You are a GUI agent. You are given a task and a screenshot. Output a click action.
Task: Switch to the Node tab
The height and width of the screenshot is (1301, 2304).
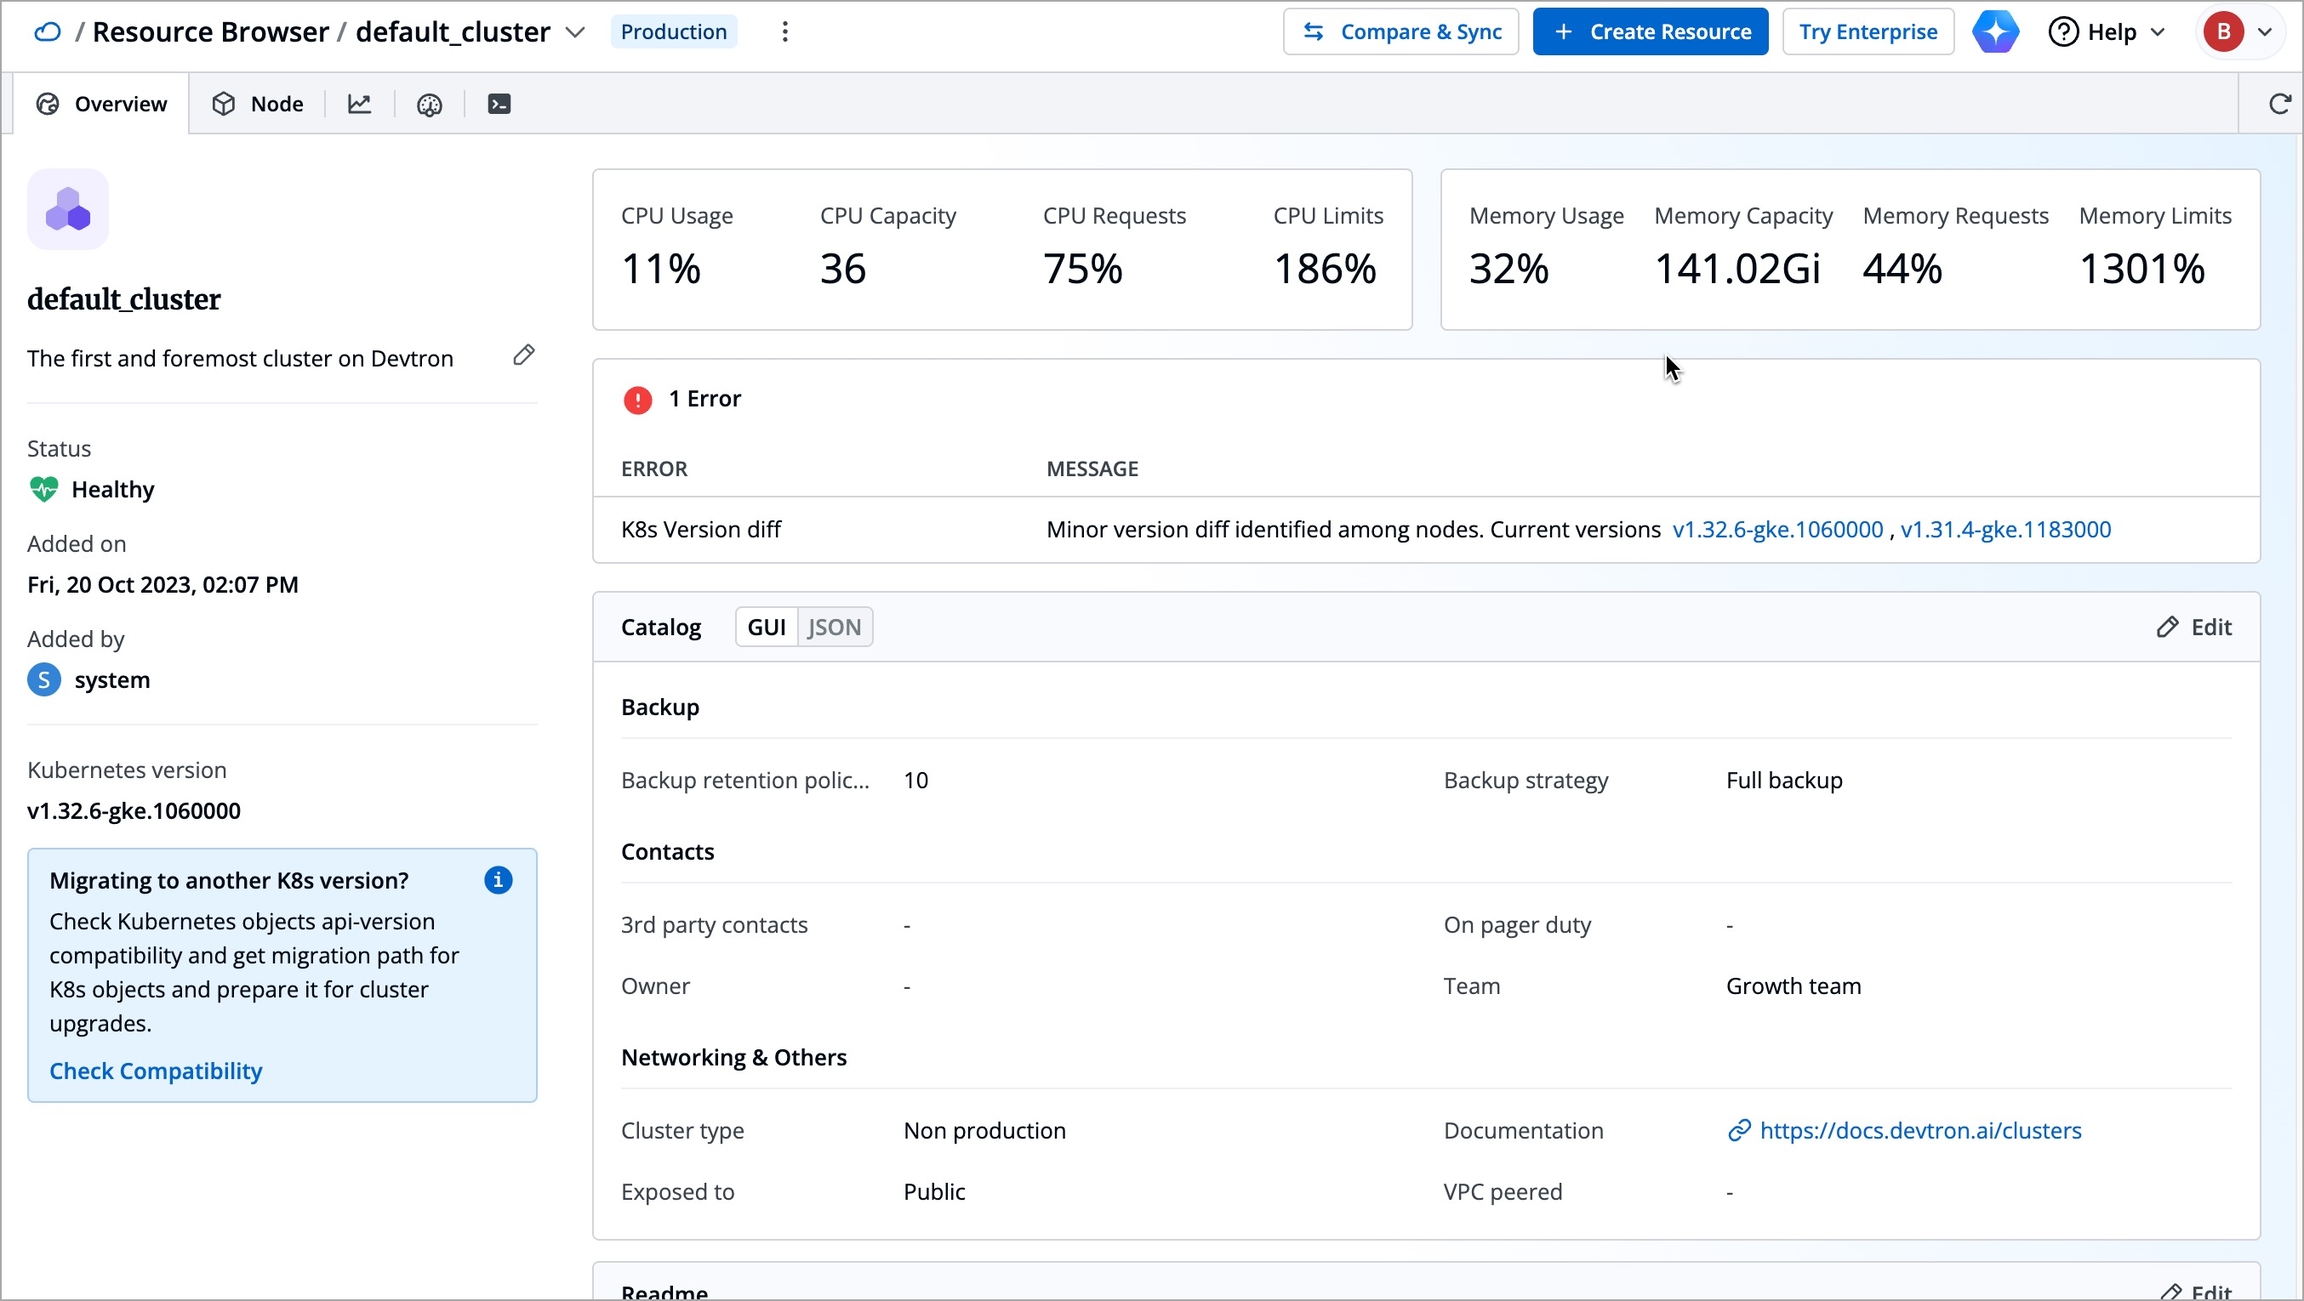click(x=258, y=104)
